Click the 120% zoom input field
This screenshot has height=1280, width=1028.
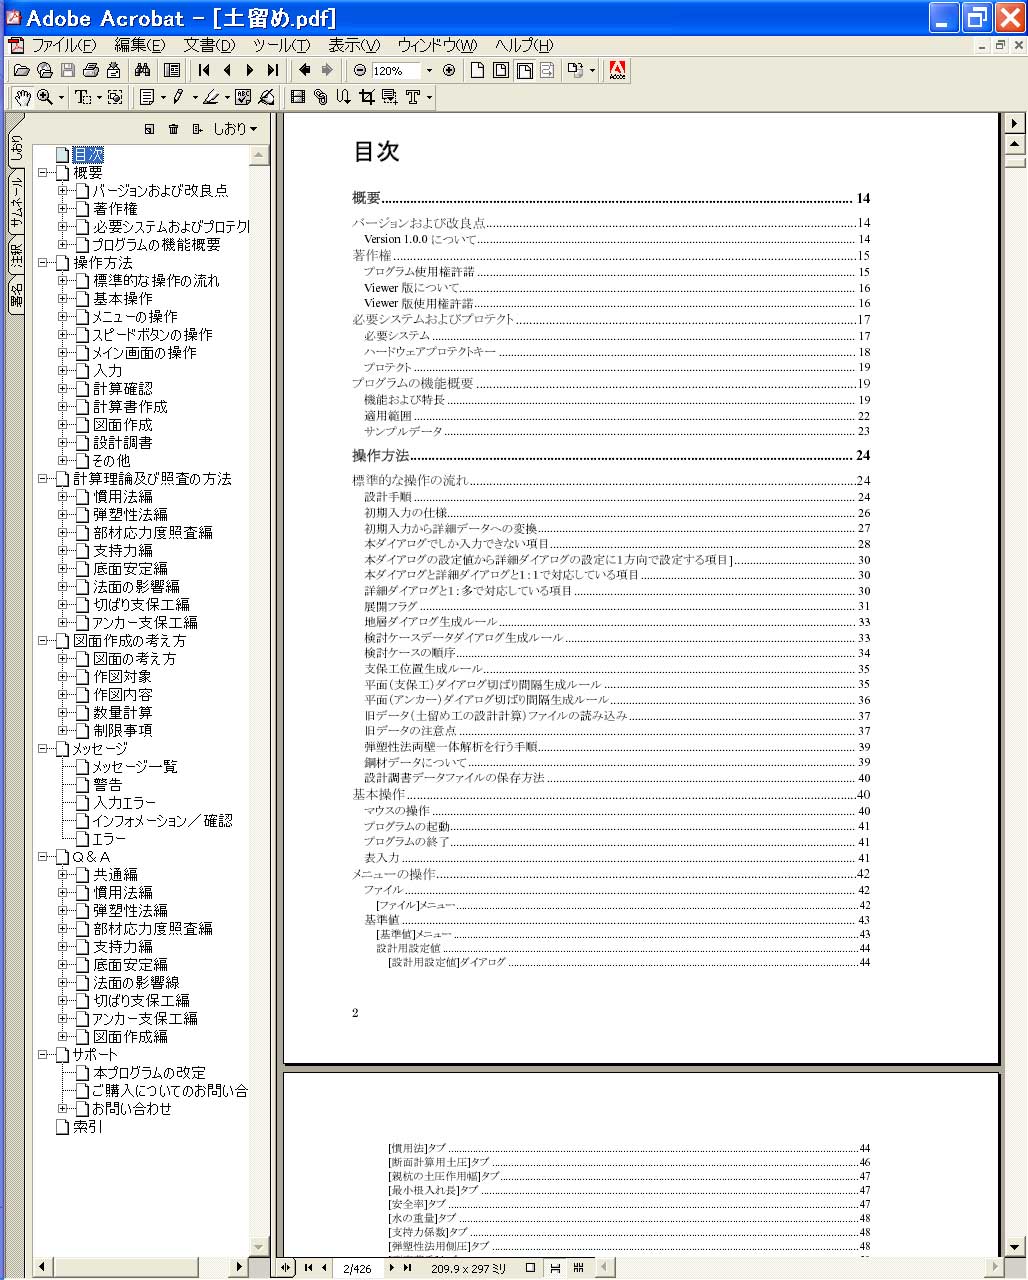[396, 70]
